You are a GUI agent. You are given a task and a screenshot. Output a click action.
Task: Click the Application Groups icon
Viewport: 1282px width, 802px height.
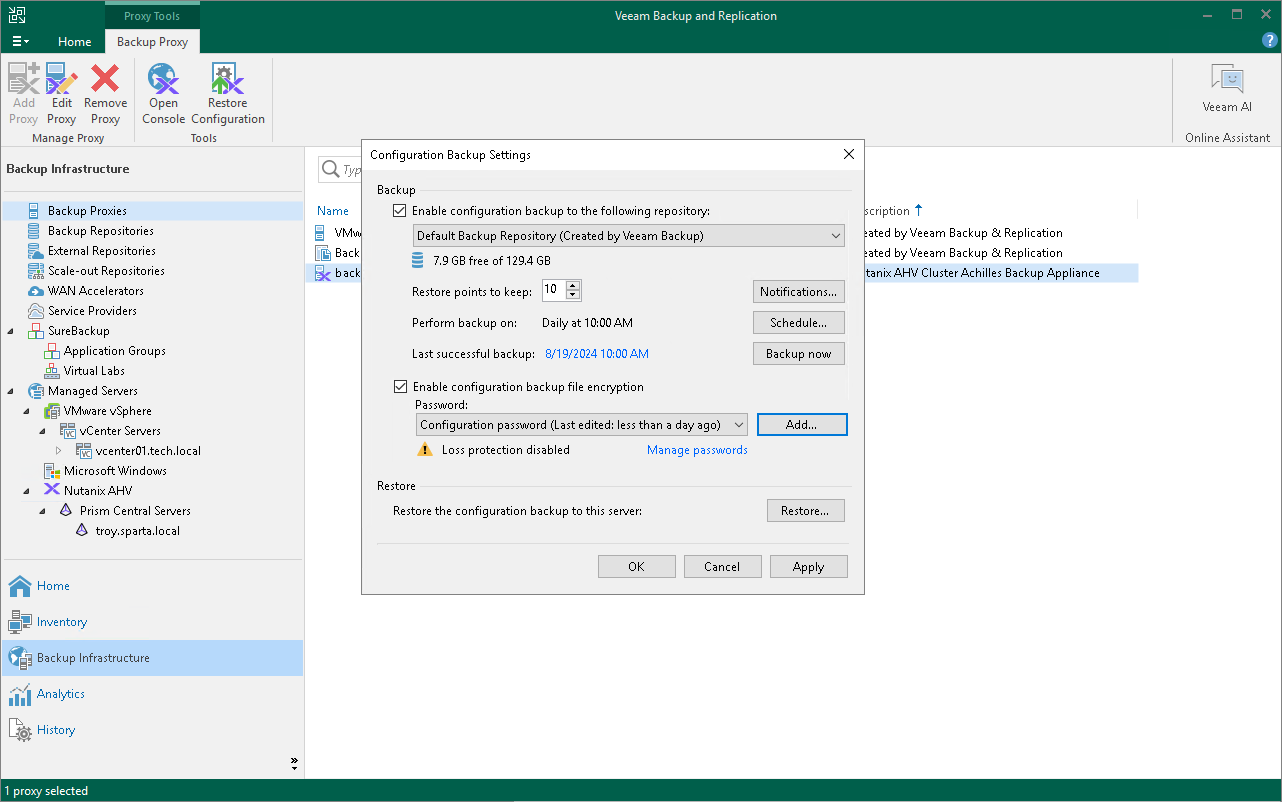pos(52,351)
